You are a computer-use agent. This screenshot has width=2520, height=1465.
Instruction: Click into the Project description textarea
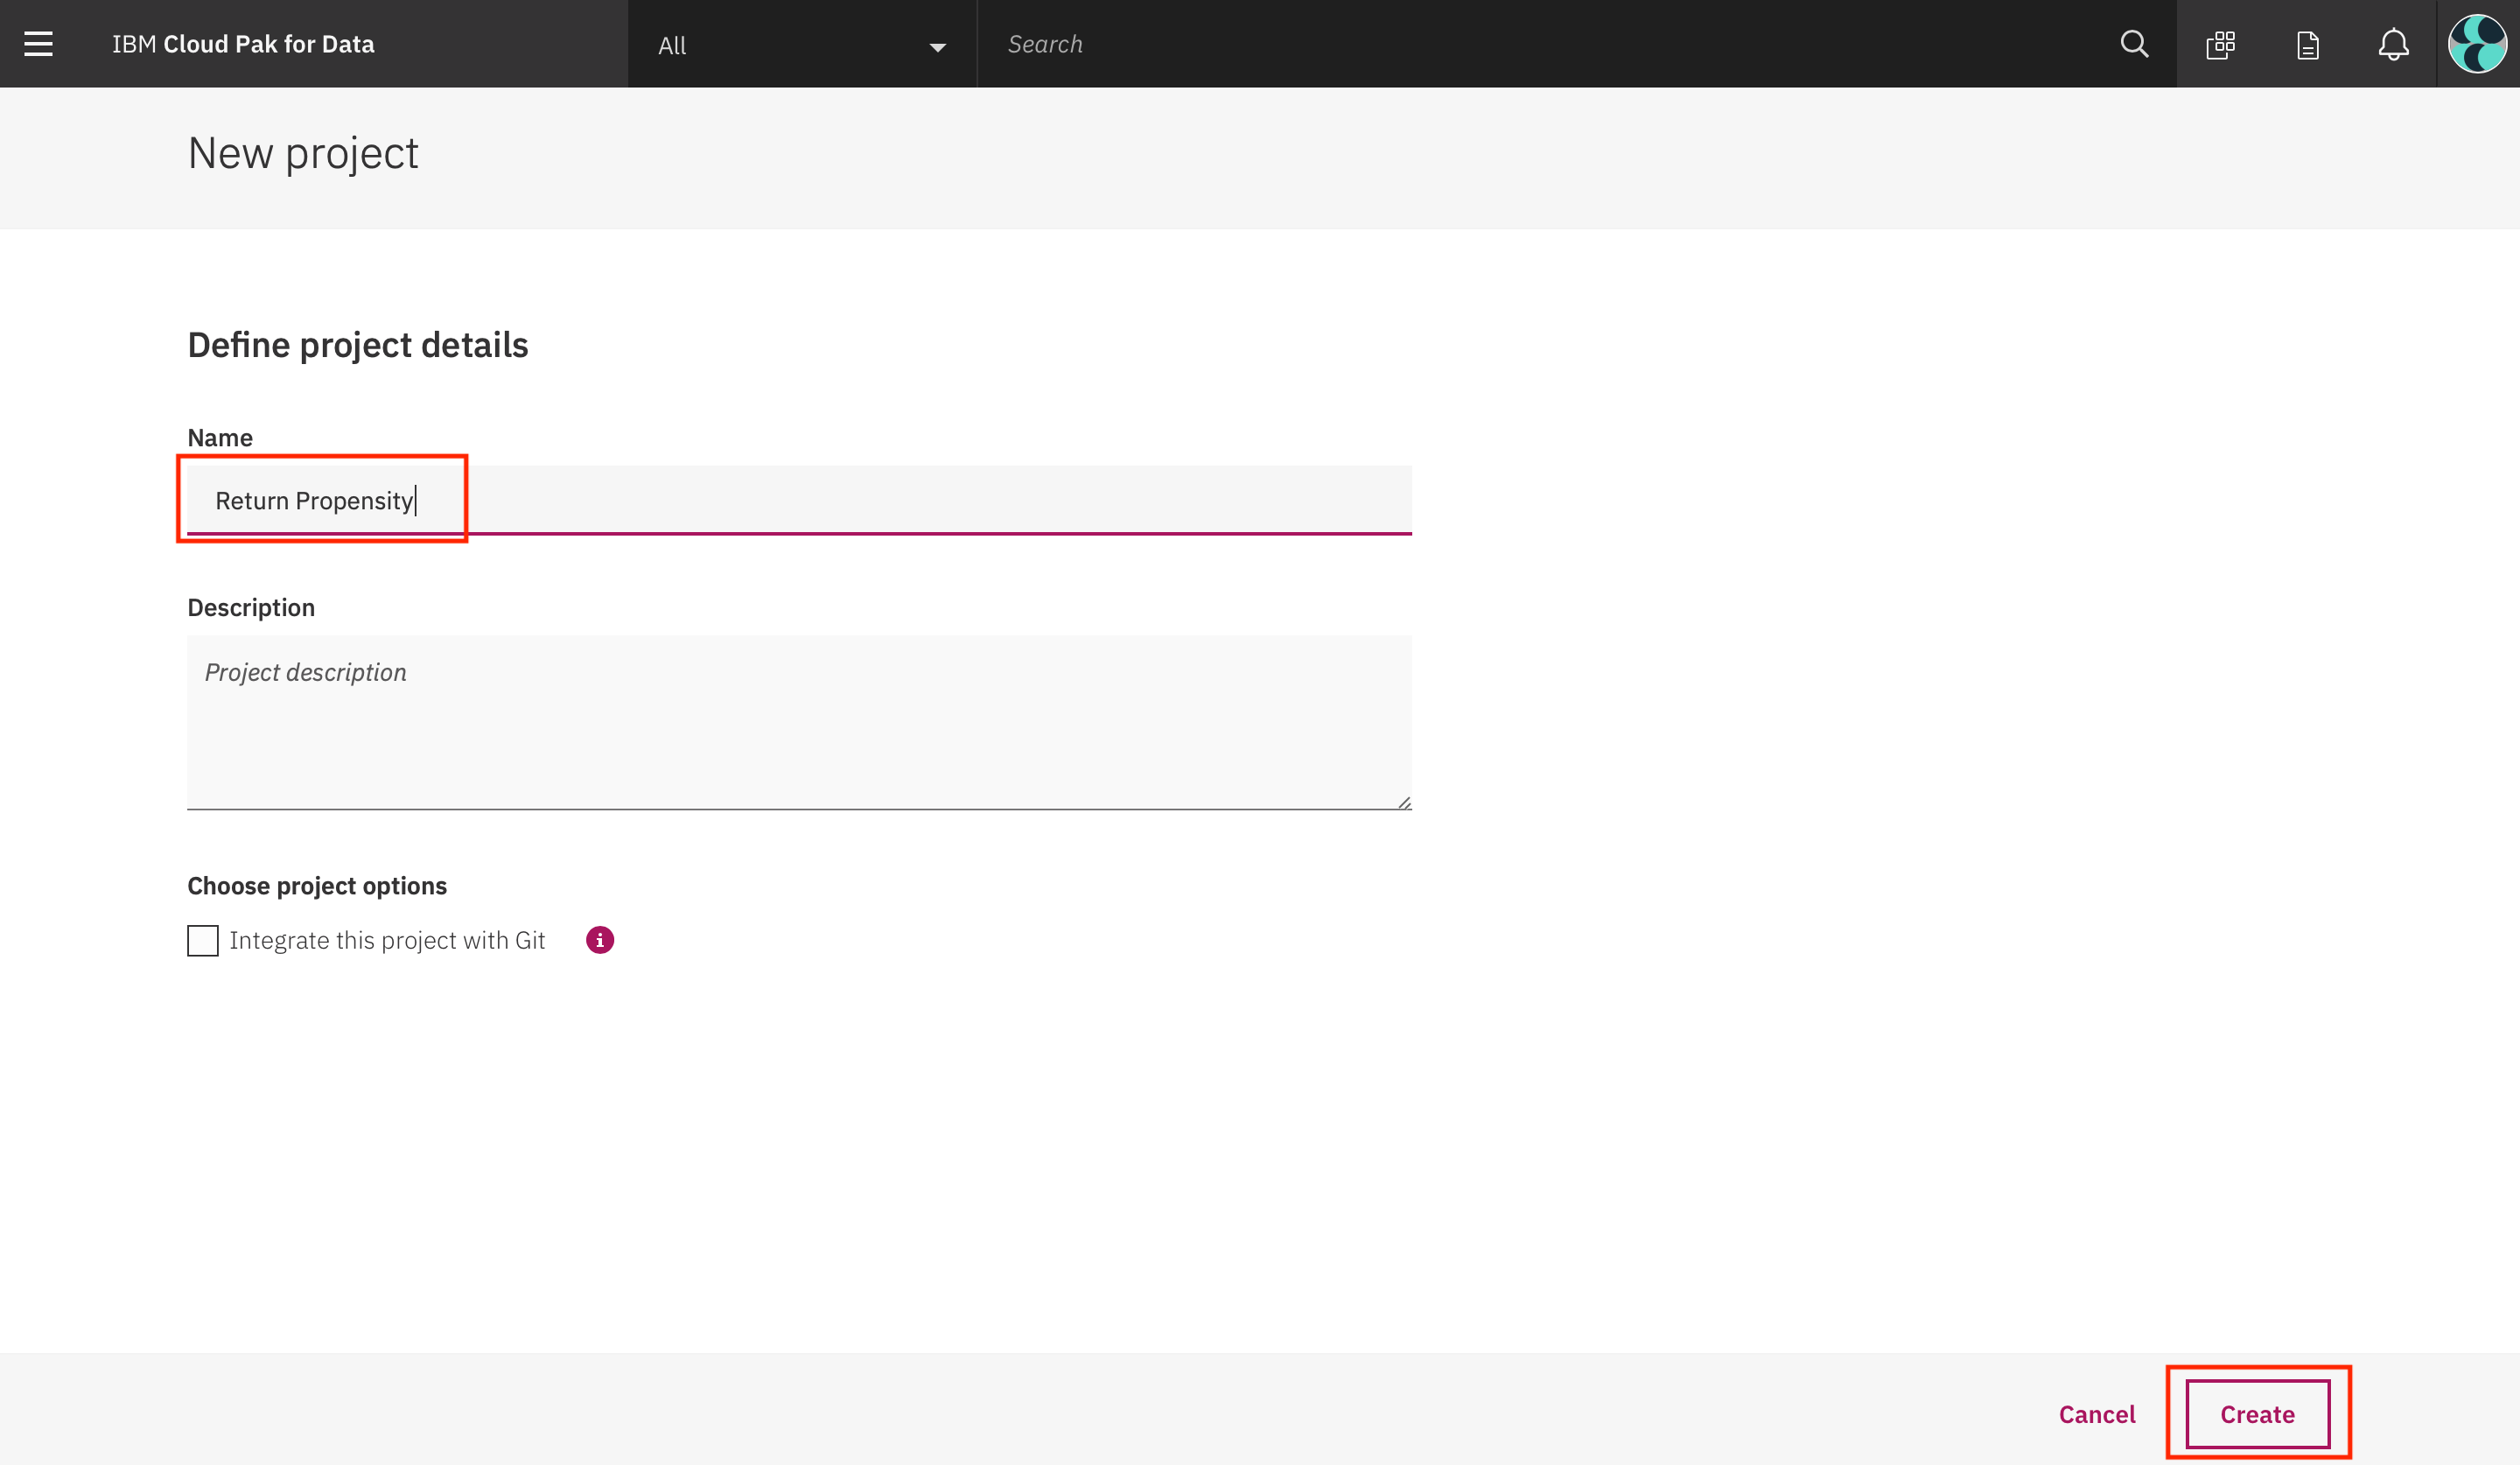click(798, 722)
